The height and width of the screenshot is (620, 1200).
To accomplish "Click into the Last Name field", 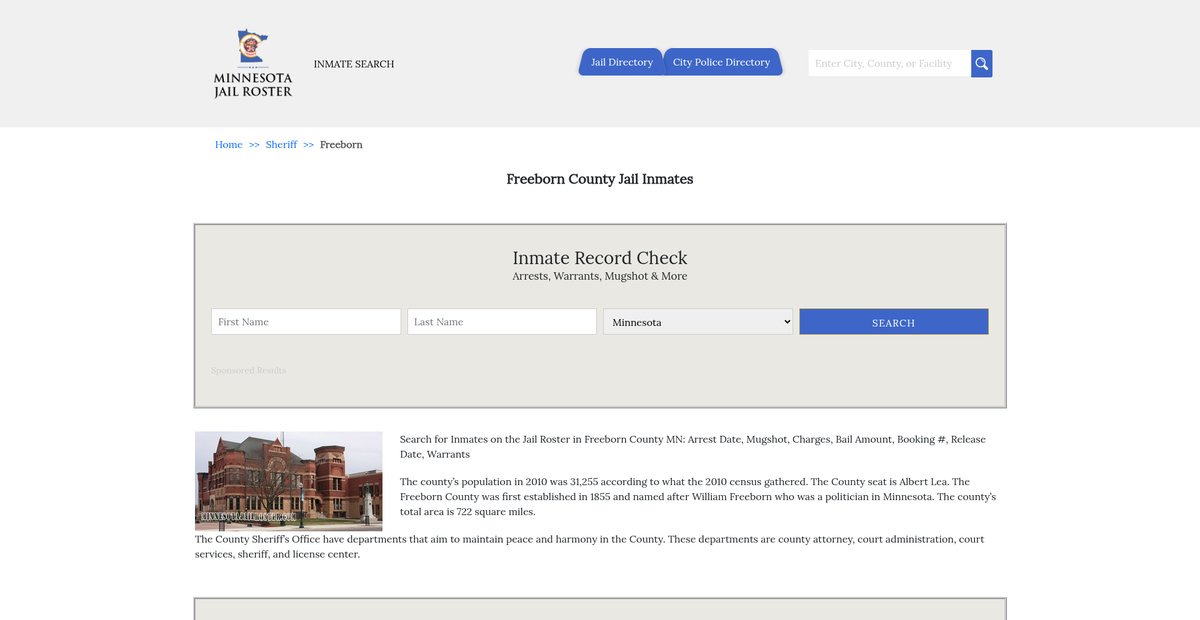I will (x=501, y=322).
